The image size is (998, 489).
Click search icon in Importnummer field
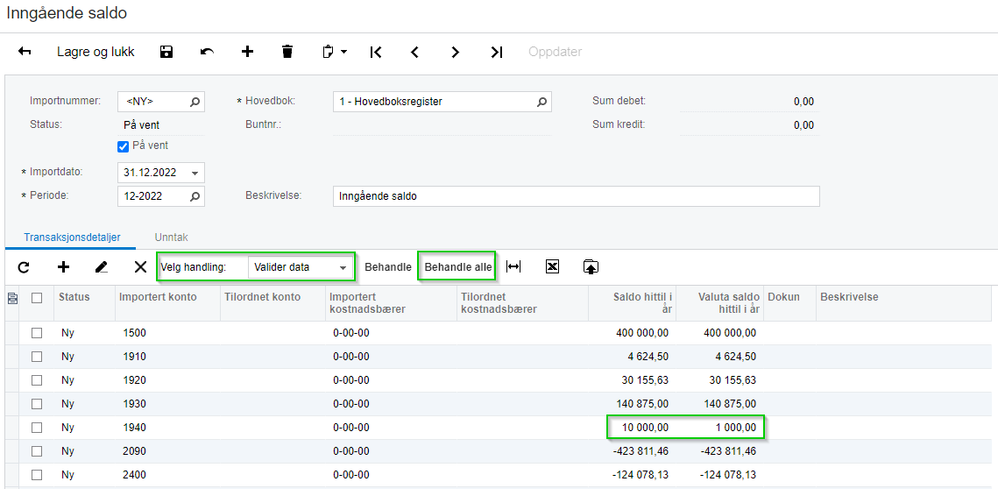[195, 101]
